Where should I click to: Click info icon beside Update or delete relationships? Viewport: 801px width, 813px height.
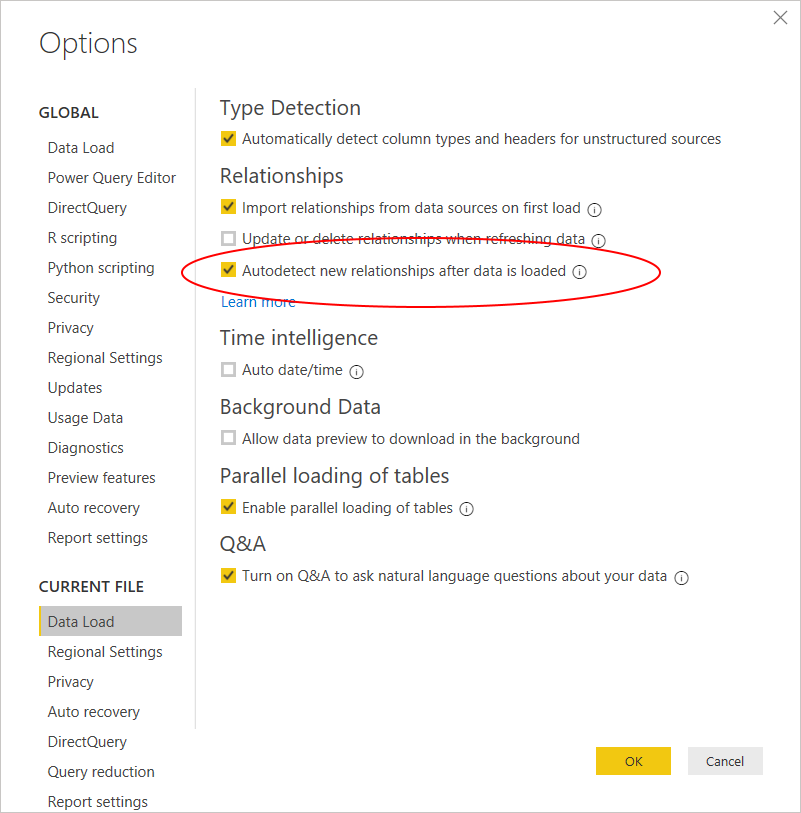coord(598,241)
